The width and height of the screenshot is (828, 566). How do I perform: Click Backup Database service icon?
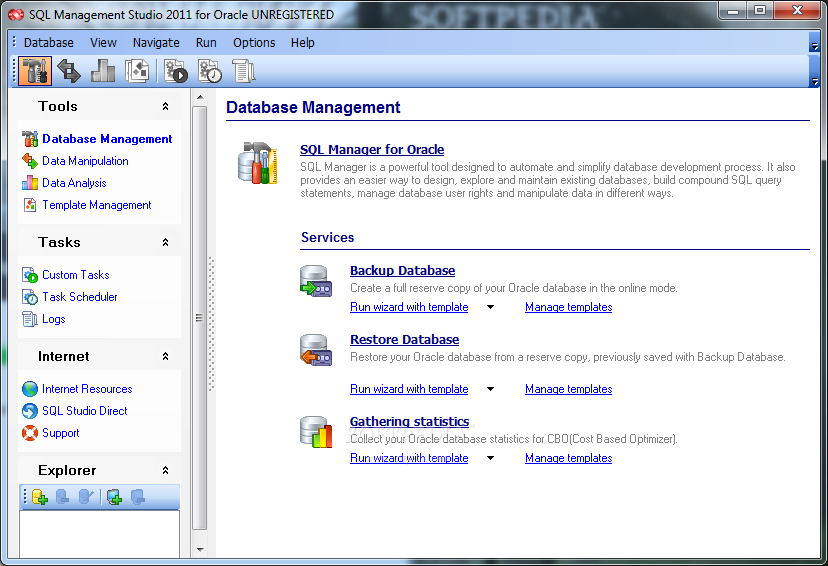tap(316, 281)
